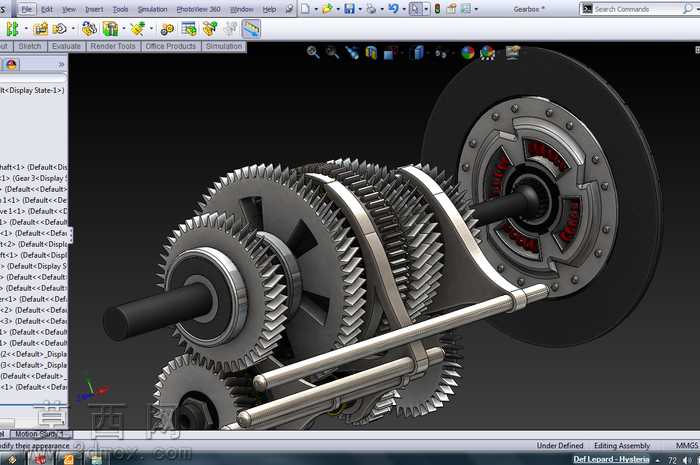Insert a Bill of Materials table

[189, 29]
